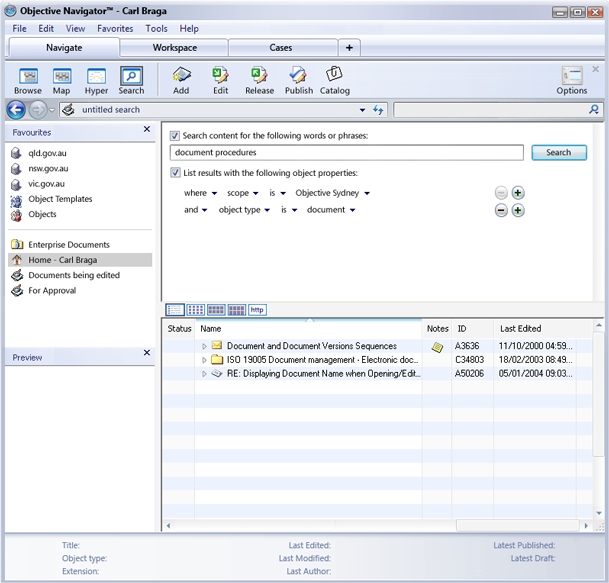Viewport: 609px width, 583px height.
Task: Close the Preview panel
Action: coord(147,353)
